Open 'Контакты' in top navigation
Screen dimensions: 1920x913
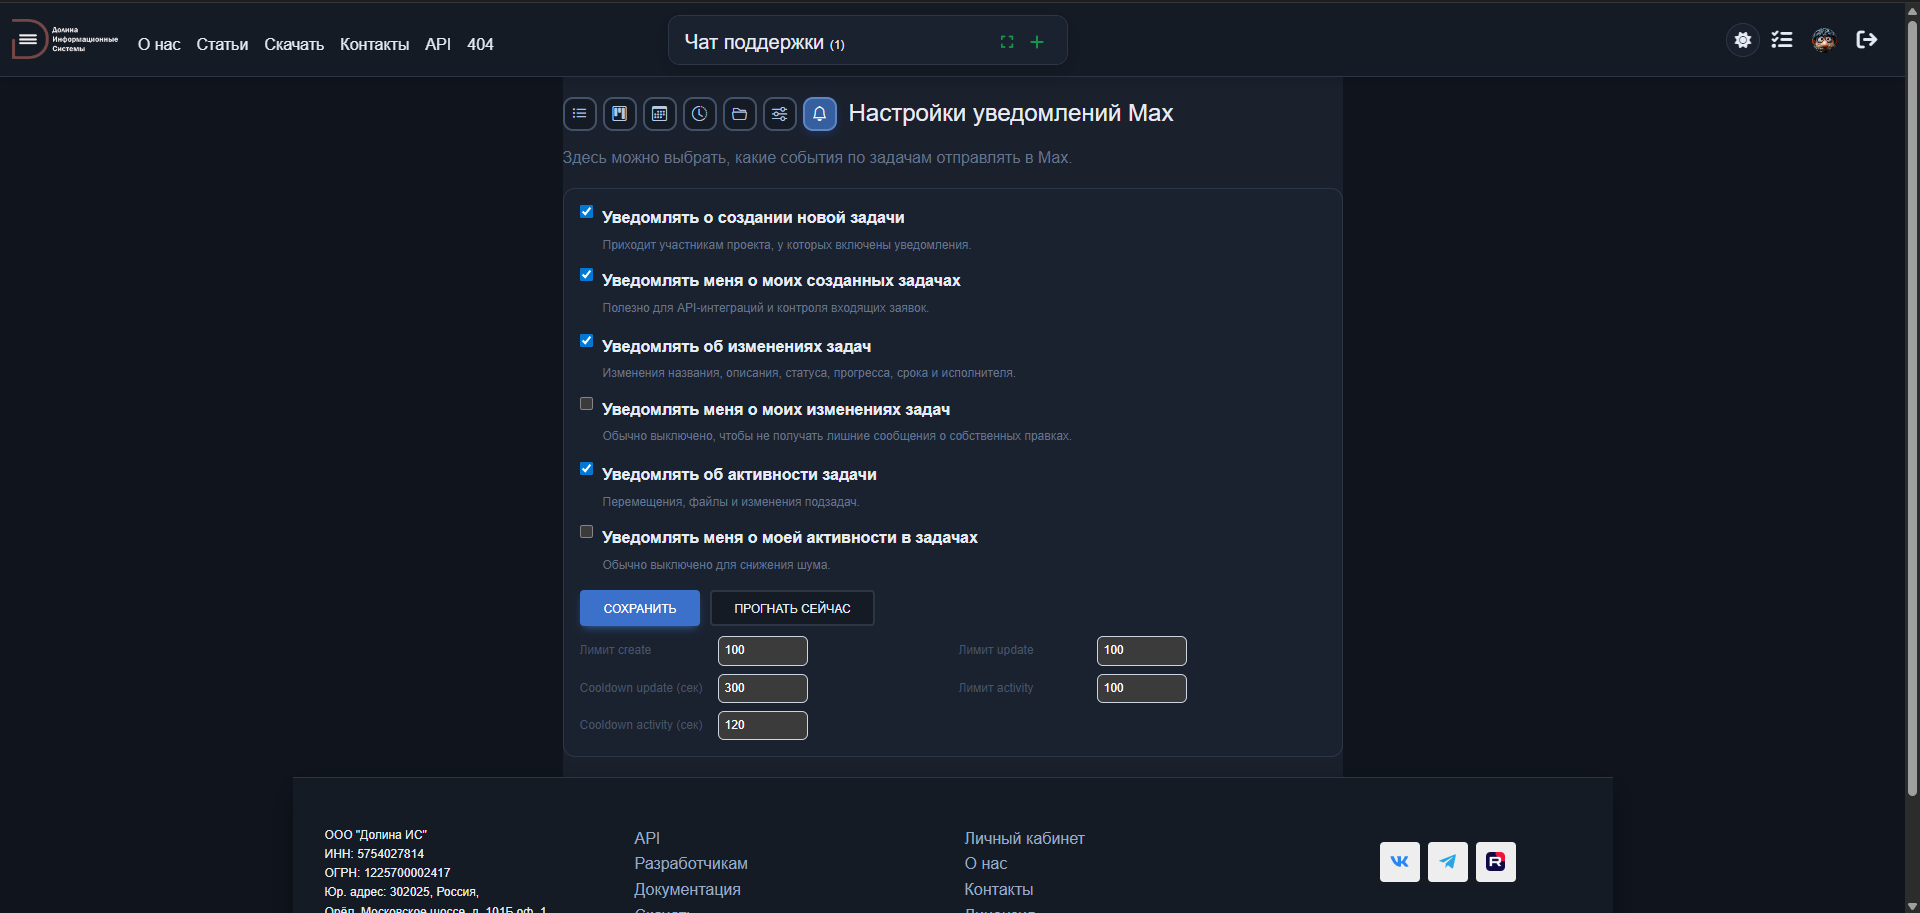pos(374,44)
